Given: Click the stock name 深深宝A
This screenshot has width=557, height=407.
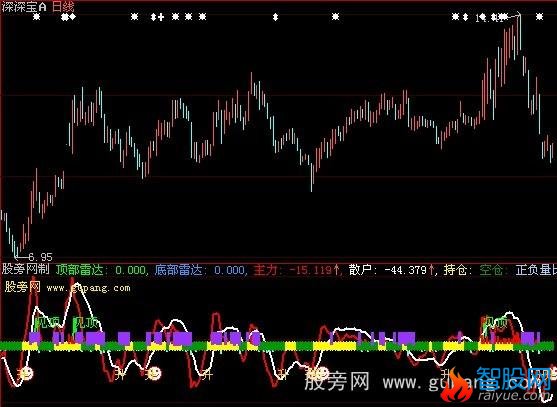Looking at the screenshot, I should pos(25,7).
